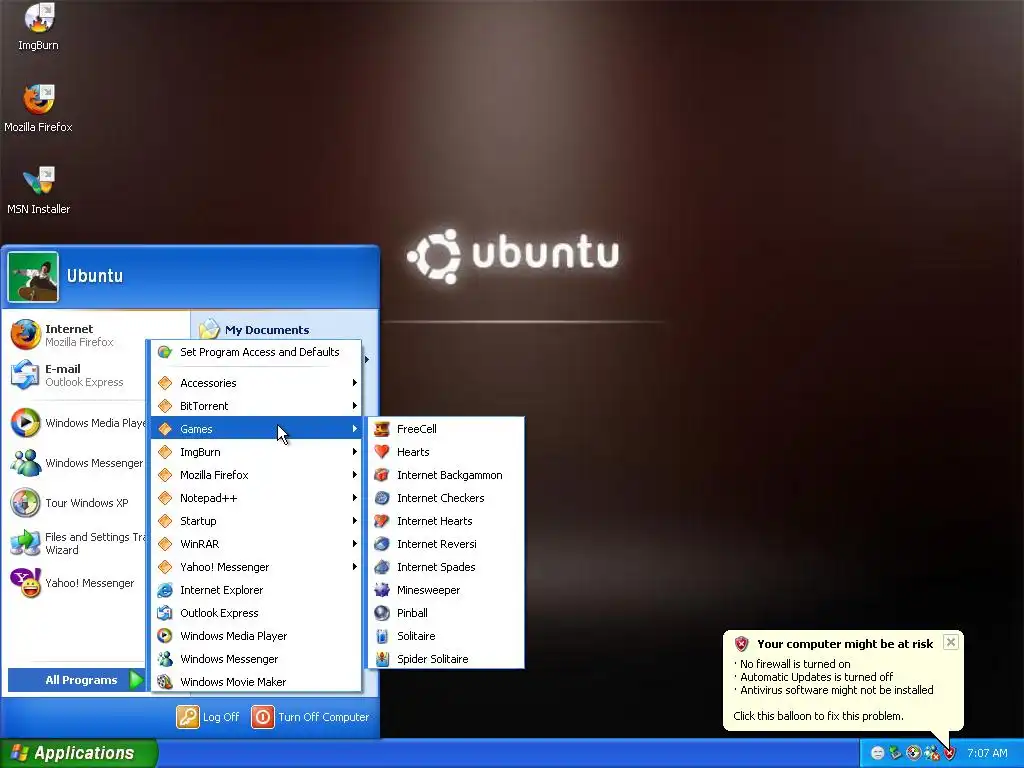Expand the Mozilla Firefox program group
The width and height of the screenshot is (1024, 768).
coord(257,475)
